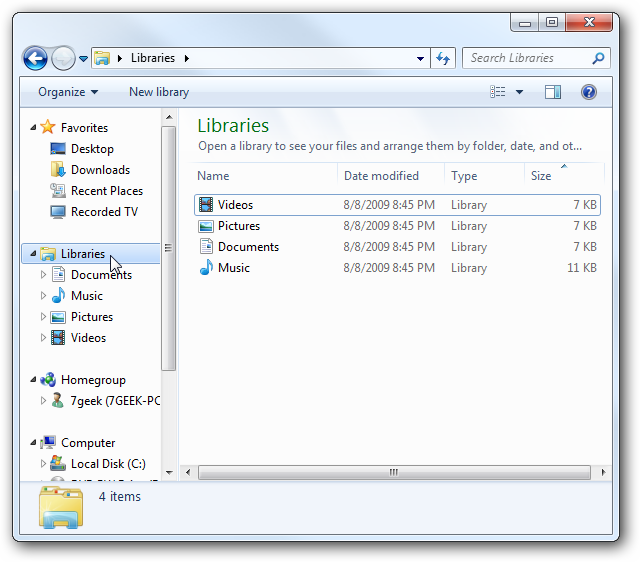The image size is (640, 562).
Task: Click Documents icon in navigation pane
Action: [x=58, y=274]
